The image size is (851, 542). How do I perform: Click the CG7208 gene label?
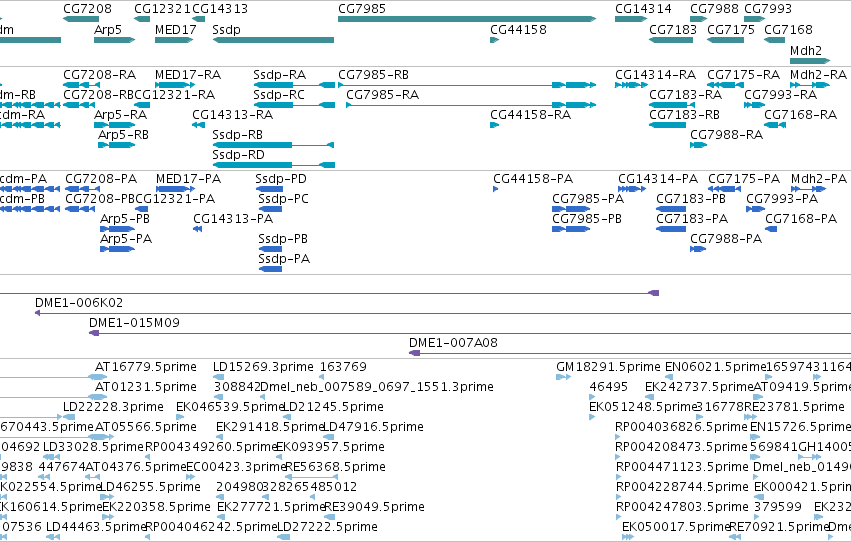point(87,9)
